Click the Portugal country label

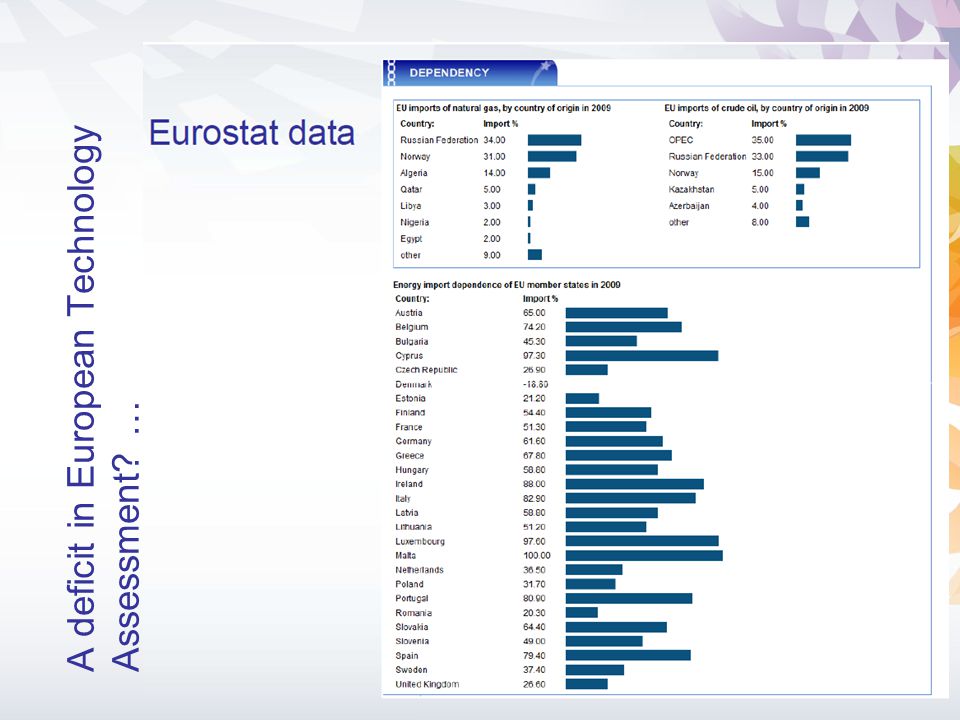(x=412, y=599)
